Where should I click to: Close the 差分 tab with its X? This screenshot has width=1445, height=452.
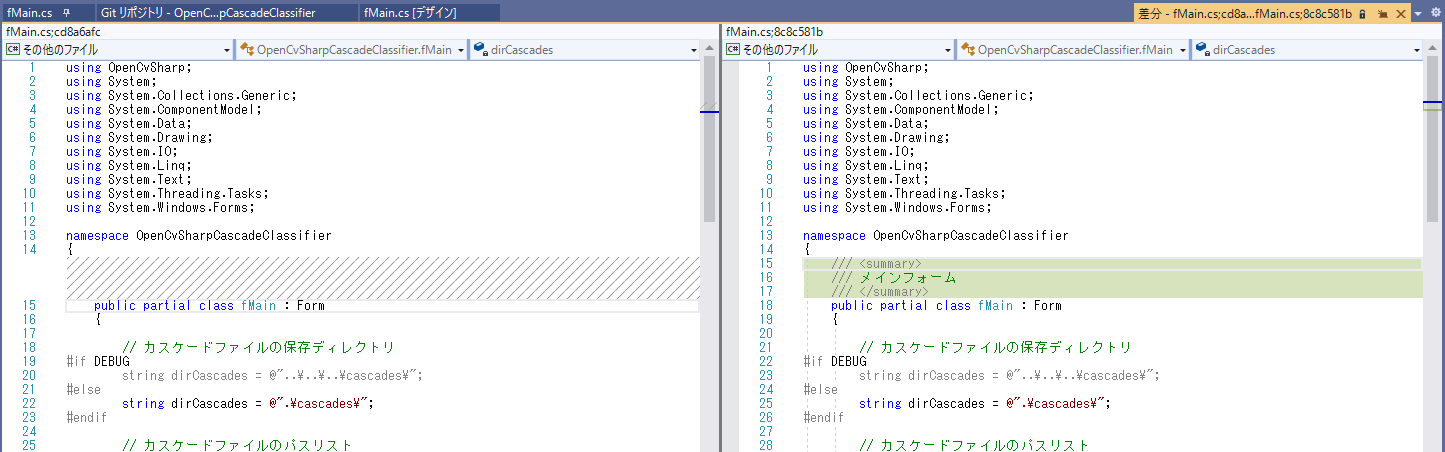point(1400,13)
